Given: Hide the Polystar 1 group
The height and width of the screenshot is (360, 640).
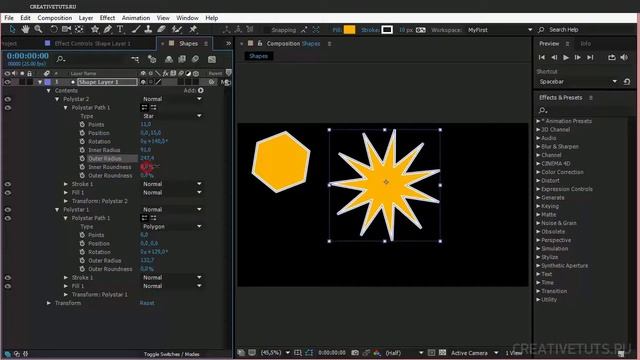Looking at the screenshot, I should pos(7,210).
